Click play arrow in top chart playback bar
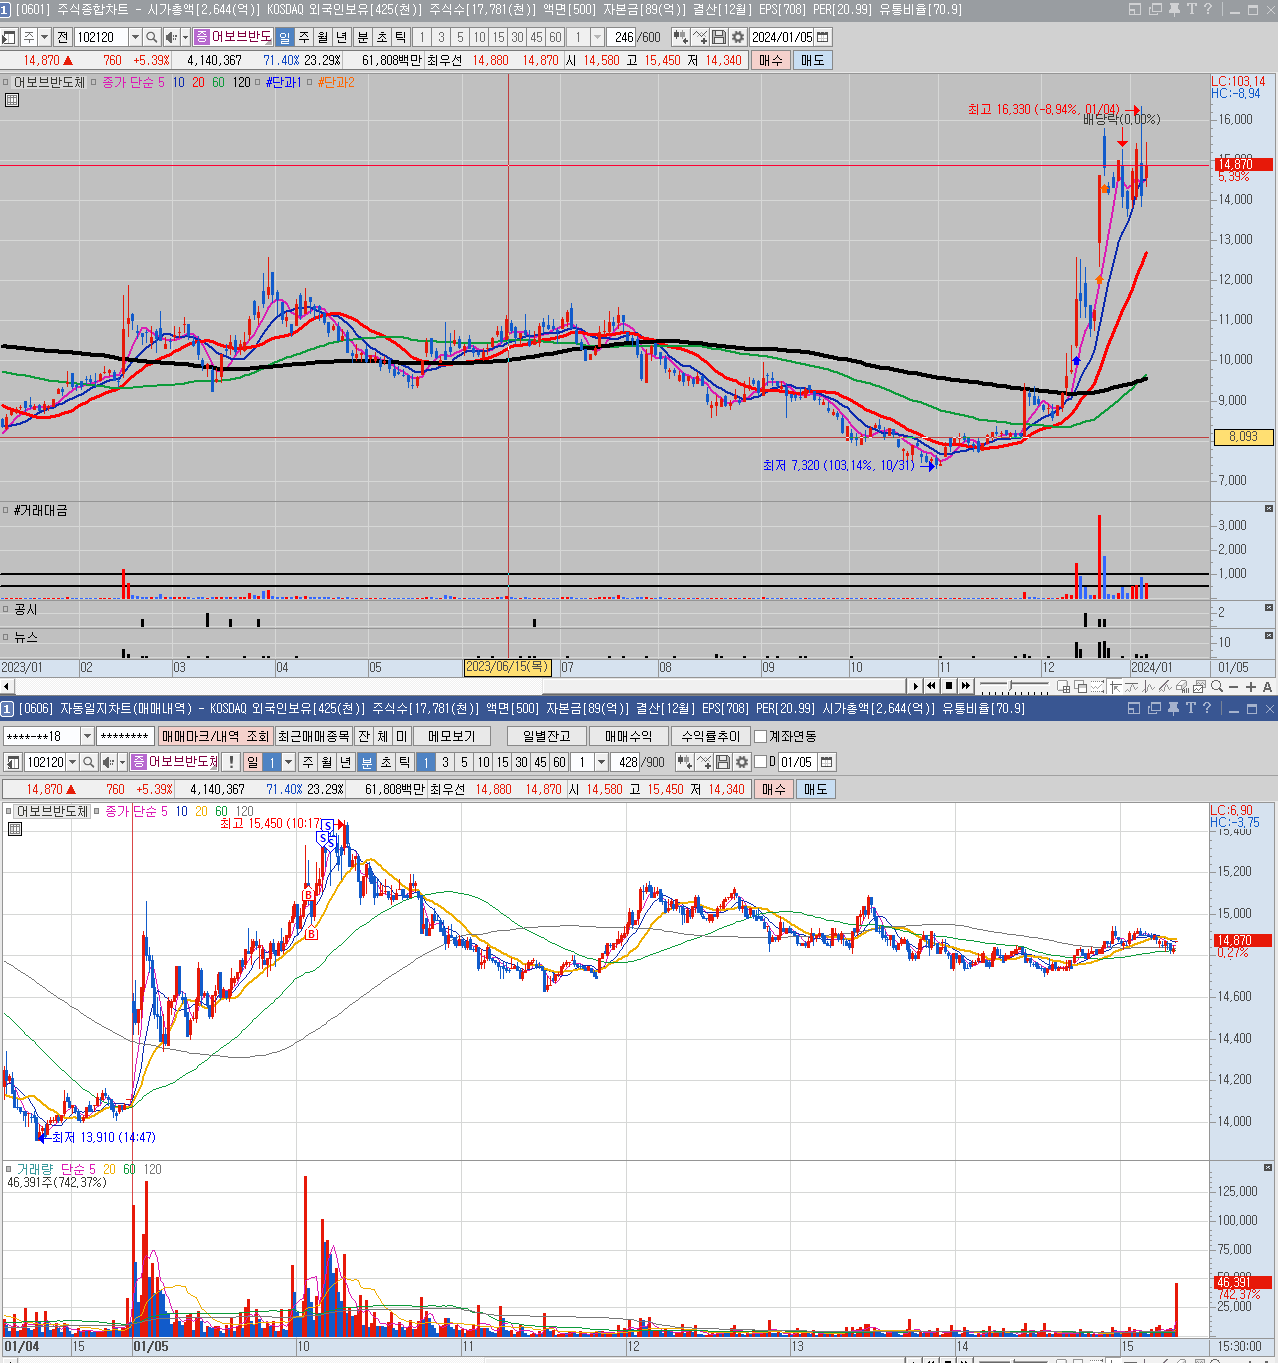The width and height of the screenshot is (1278, 1363). (915, 686)
